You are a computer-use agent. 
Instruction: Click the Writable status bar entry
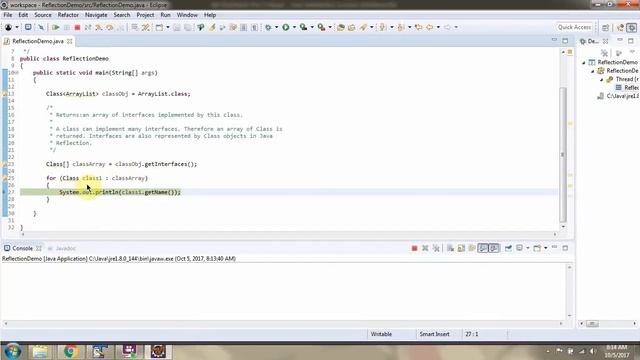click(x=381, y=334)
